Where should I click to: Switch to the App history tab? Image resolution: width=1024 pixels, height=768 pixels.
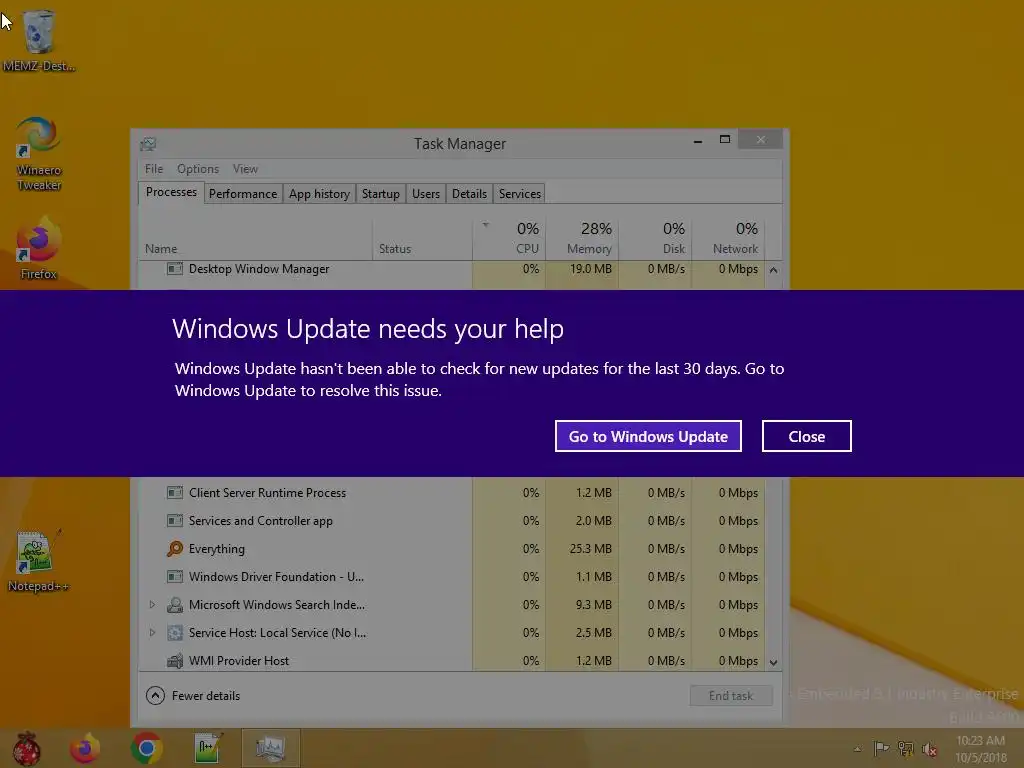(319, 194)
